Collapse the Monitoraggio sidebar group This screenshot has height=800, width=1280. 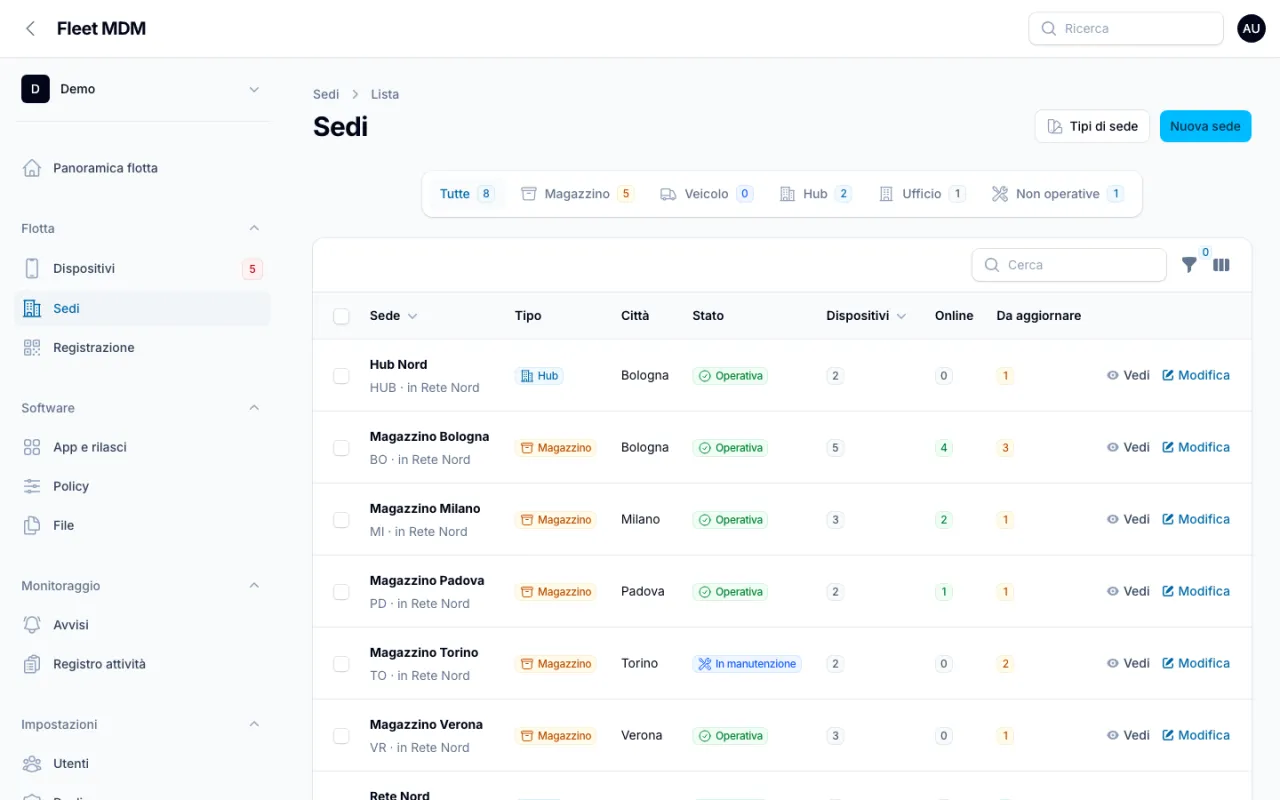click(254, 585)
